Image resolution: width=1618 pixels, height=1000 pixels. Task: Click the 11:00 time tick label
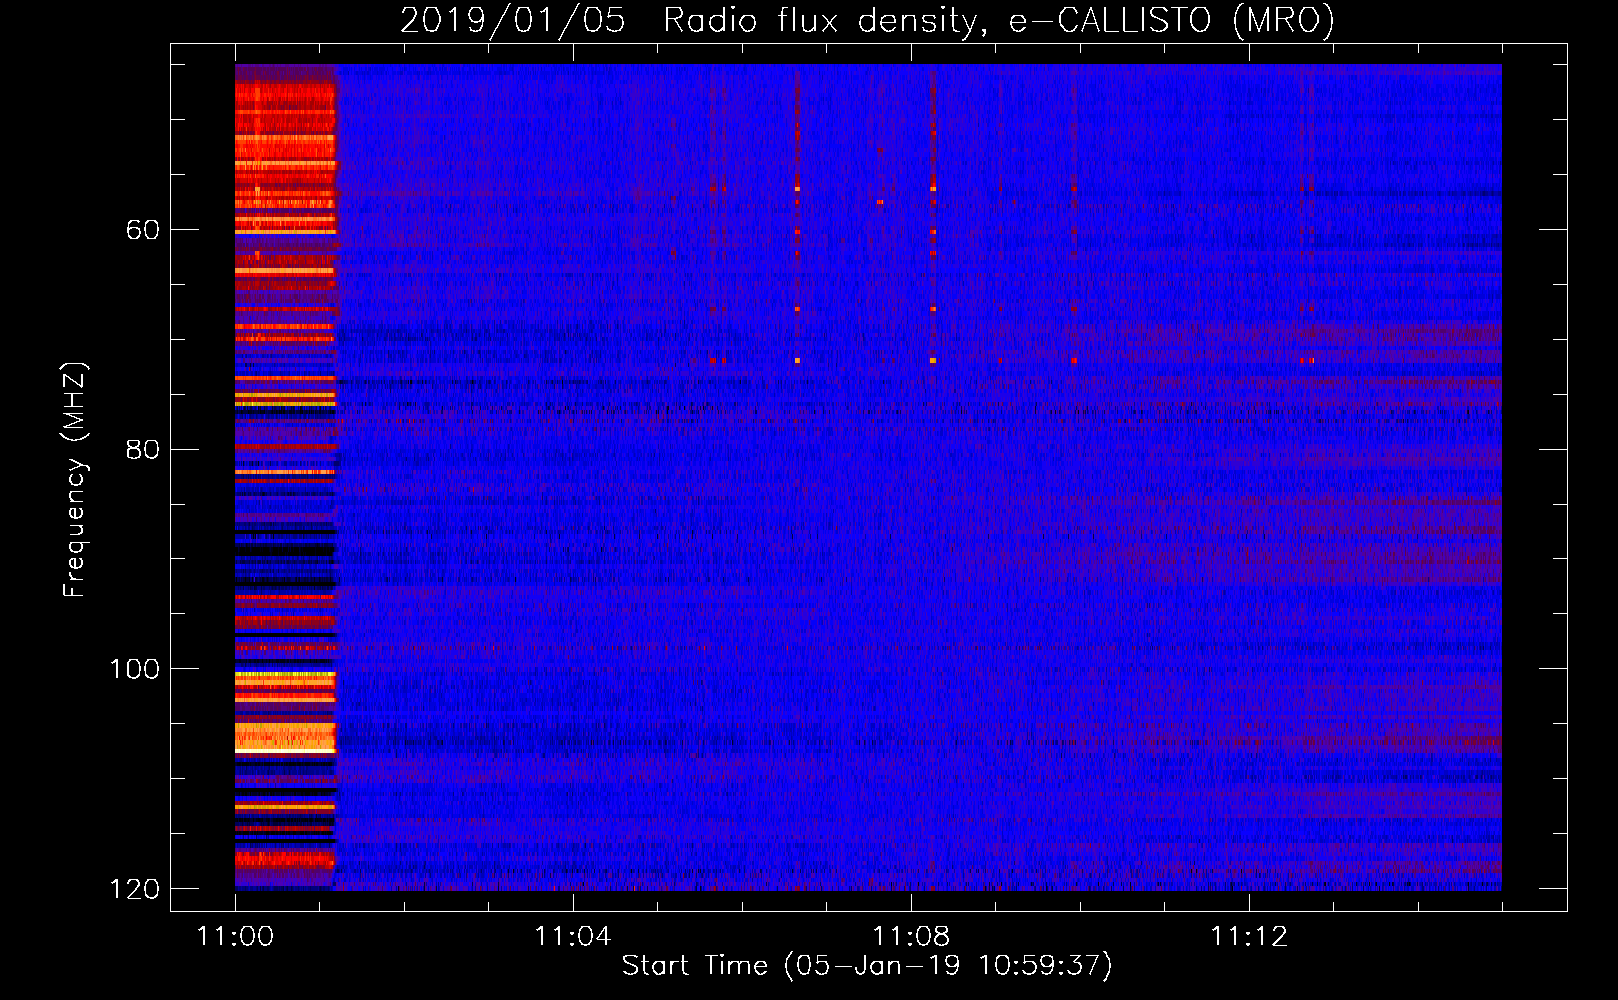coord(235,936)
